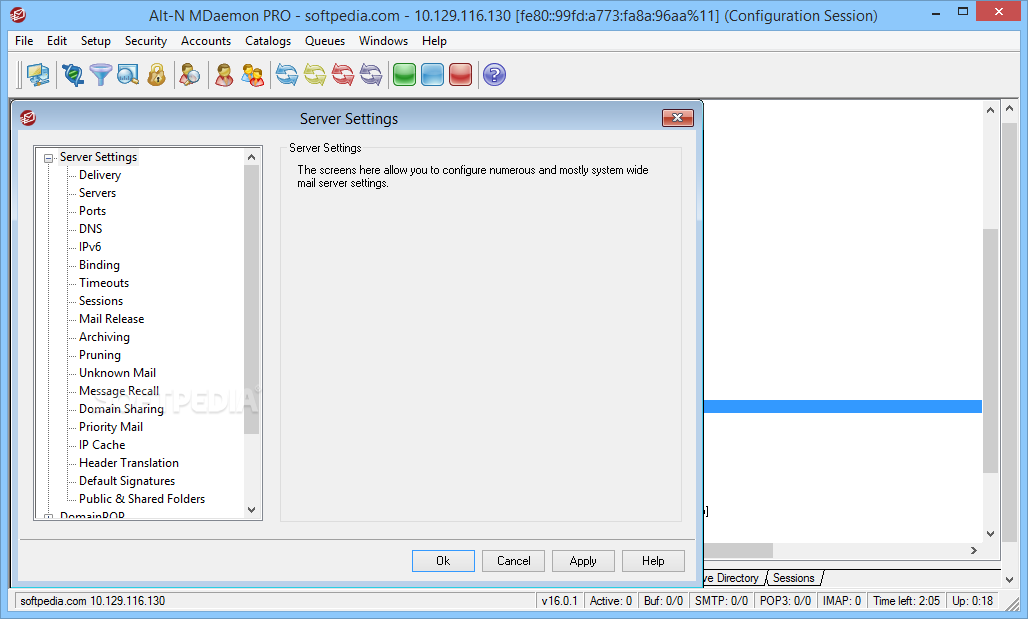
Task: Select IPv6 in settings tree
Action: [90, 247]
